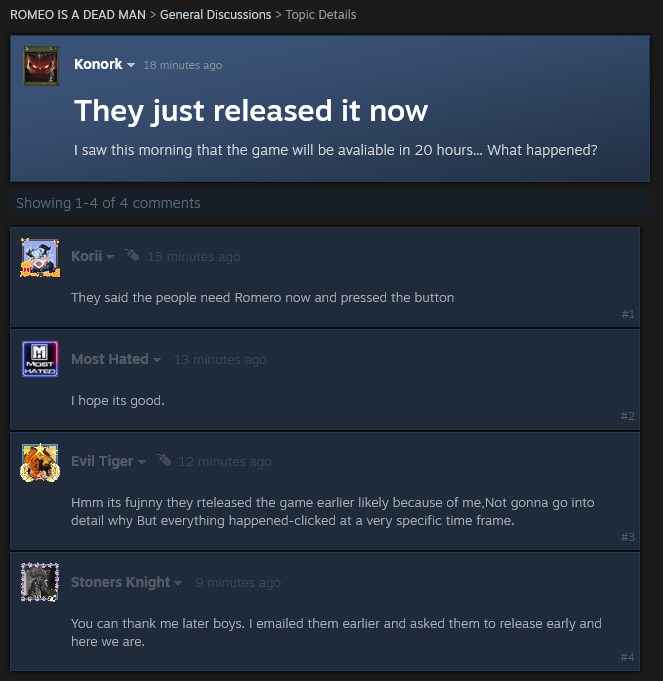Open the dropdown arrow next to Evil Tiger
This screenshot has width=663, height=681.
142,462
